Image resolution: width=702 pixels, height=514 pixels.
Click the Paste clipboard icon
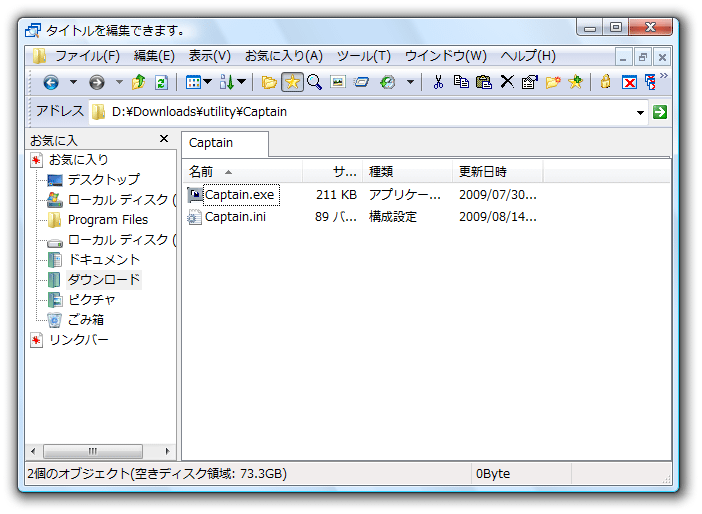click(484, 82)
